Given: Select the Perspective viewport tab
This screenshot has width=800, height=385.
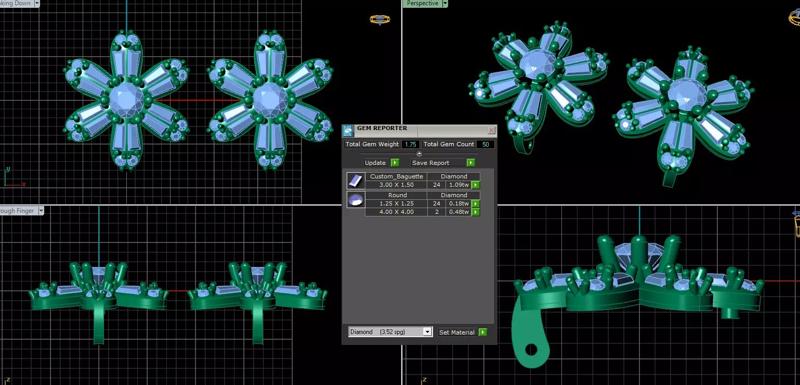Looking at the screenshot, I should tap(422, 3).
